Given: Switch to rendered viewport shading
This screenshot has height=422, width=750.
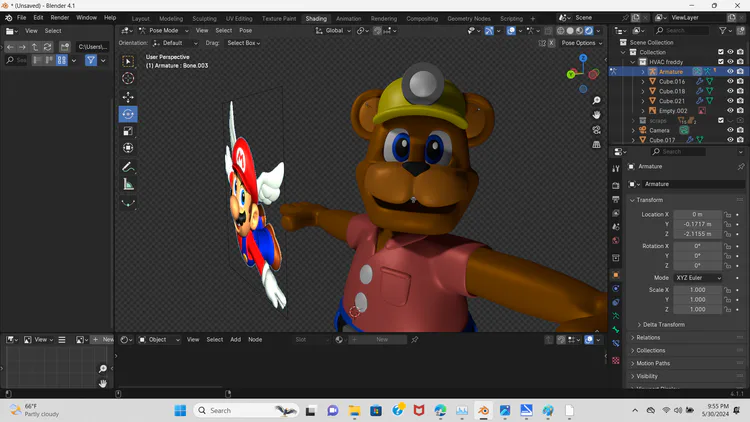Looking at the screenshot, I should tap(589, 31).
